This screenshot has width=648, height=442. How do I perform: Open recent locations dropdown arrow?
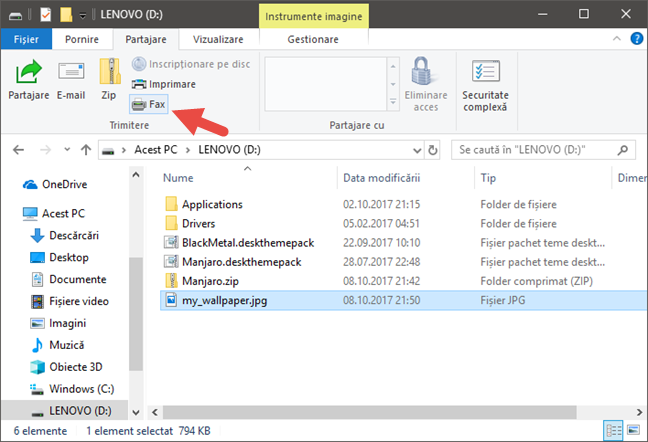coord(67,150)
